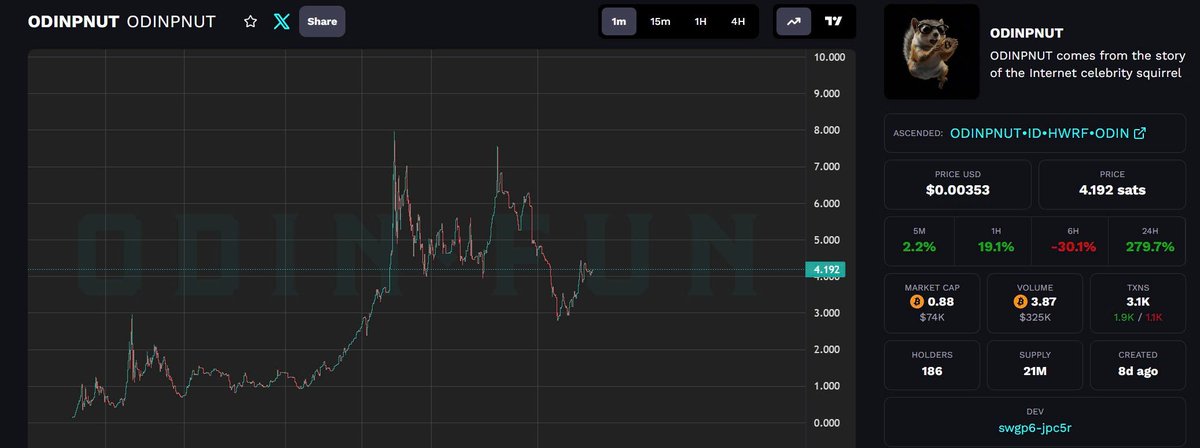Select the 1H chart interval
Screen dimensions: 1200x448
click(x=700, y=21)
